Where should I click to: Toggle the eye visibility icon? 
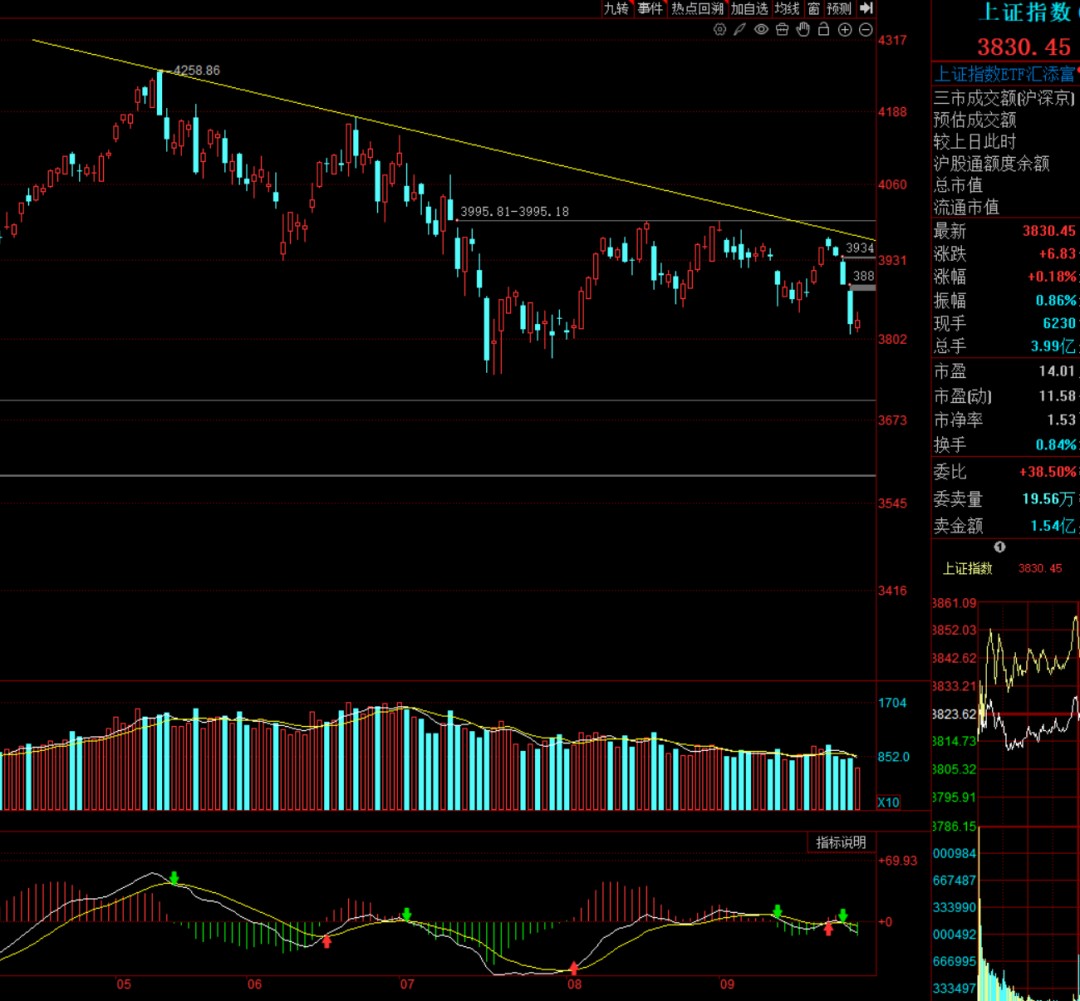pos(761,30)
